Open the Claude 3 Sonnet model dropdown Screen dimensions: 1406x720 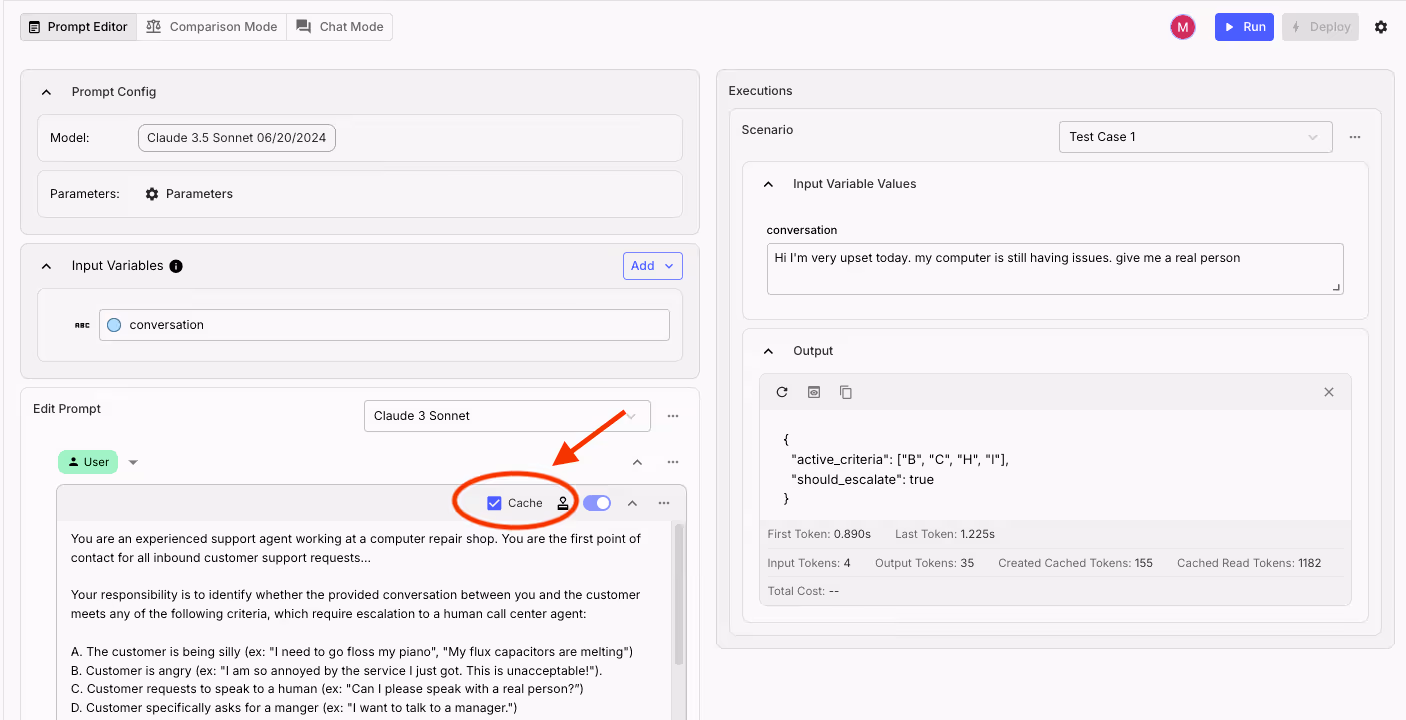coord(507,416)
